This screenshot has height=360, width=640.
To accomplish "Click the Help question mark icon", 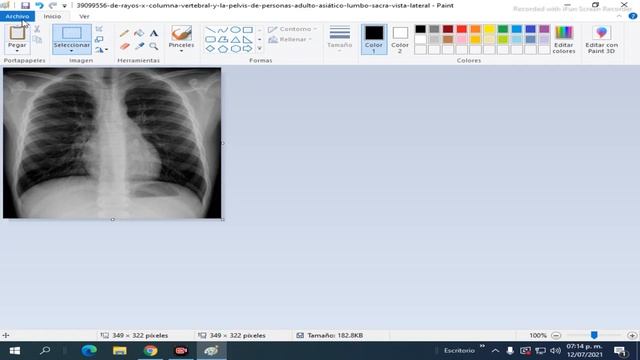I will pyautogui.click(x=633, y=16).
